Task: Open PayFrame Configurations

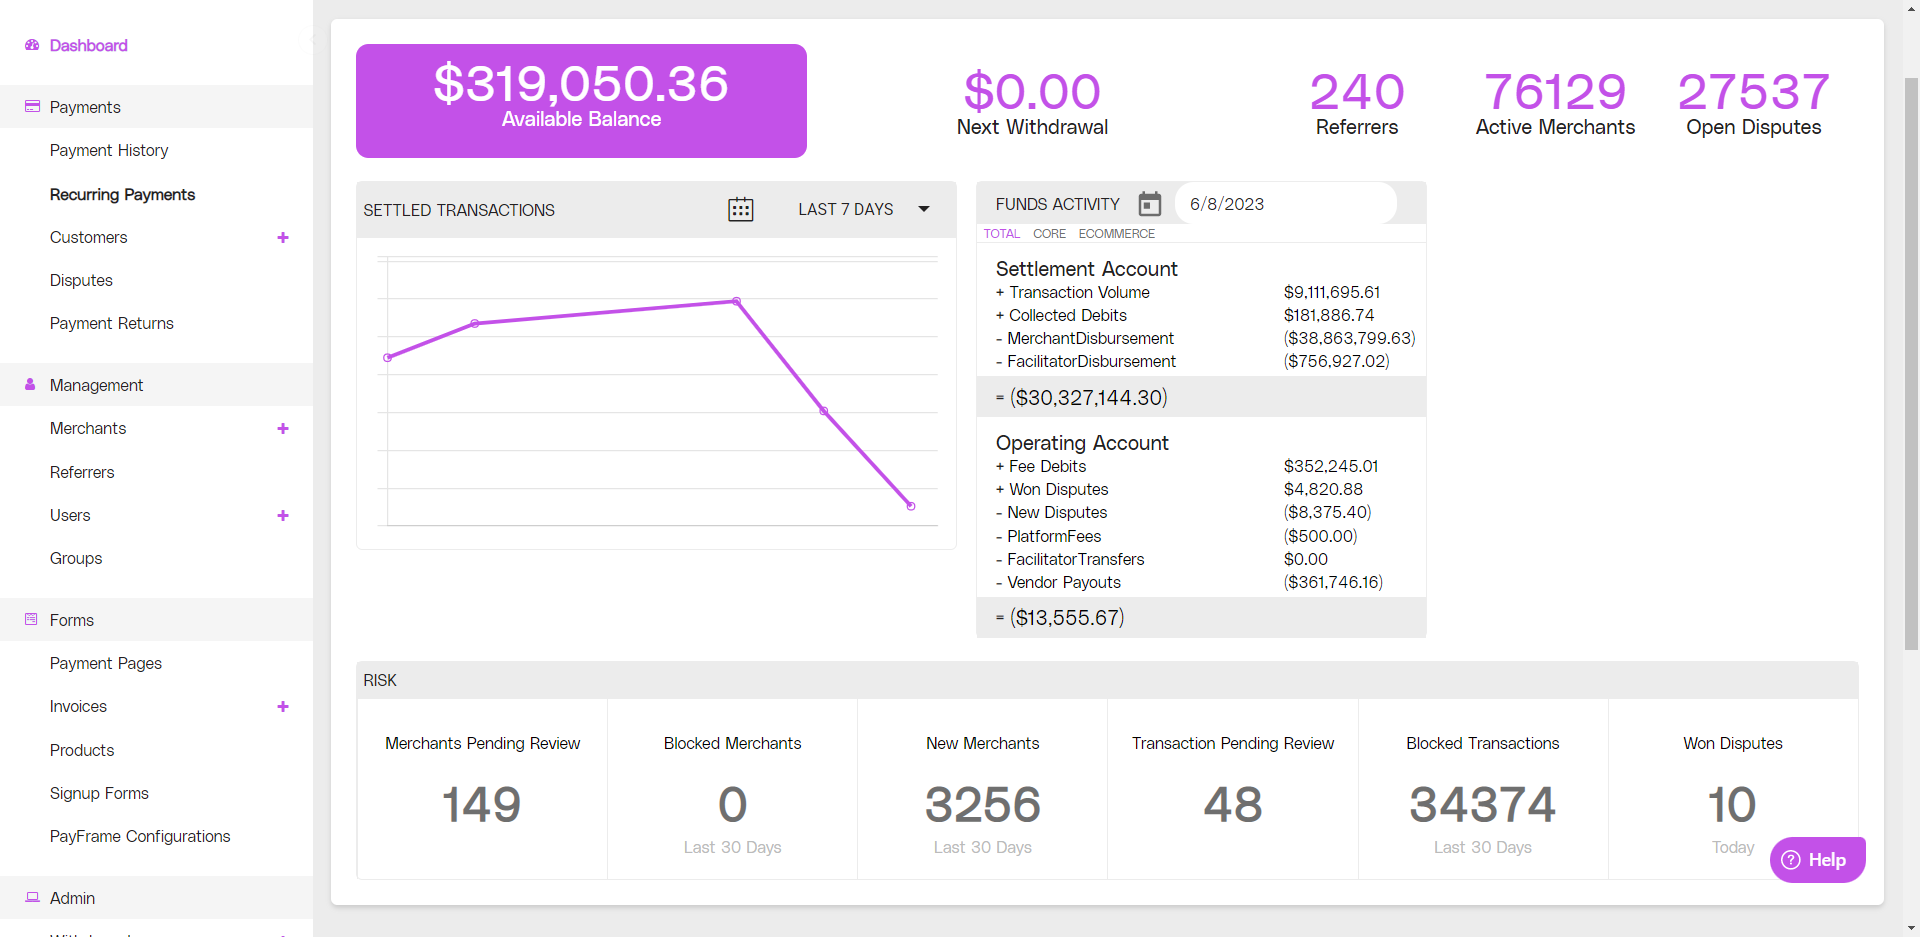Action: coord(140,836)
